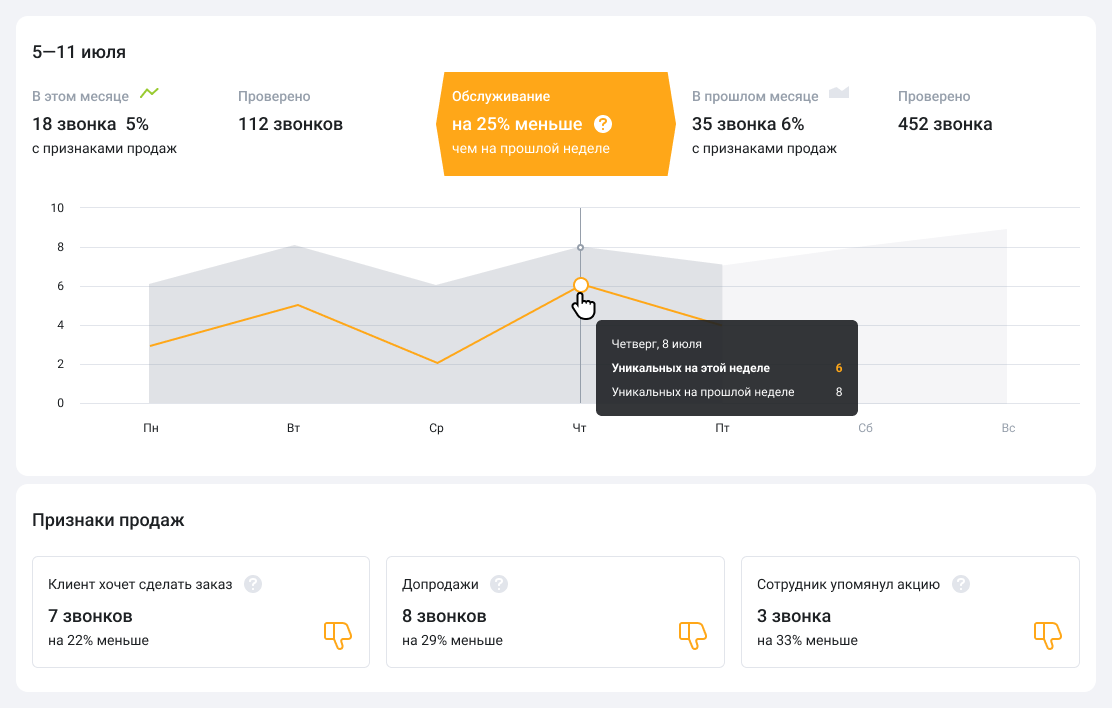1112x708 pixels.
Task: Click help icon next to Клиент хочет сделать заказ
Action: click(253, 584)
